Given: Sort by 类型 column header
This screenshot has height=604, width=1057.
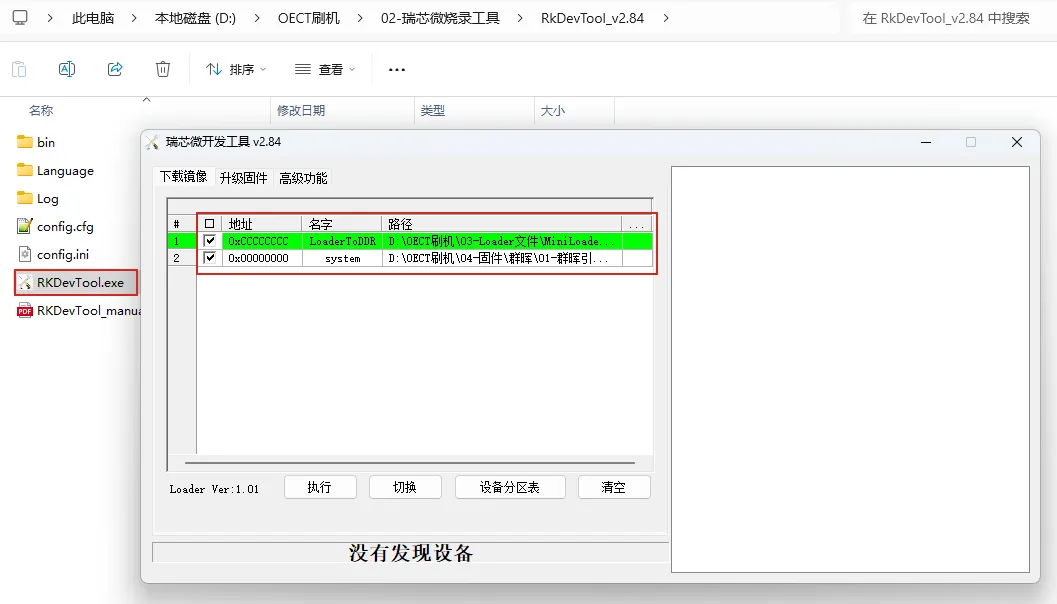Looking at the screenshot, I should [x=433, y=111].
